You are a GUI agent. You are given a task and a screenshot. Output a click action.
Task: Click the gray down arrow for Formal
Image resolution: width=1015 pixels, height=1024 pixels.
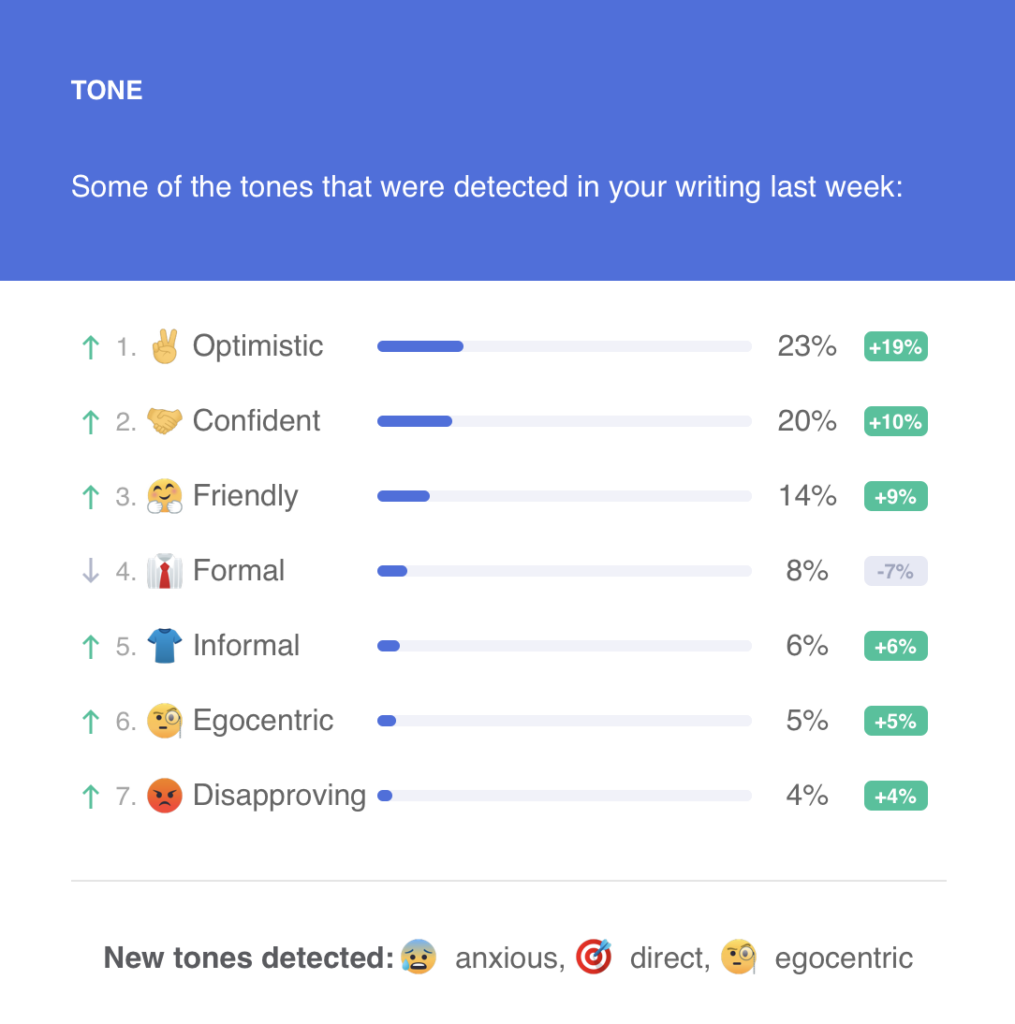coord(91,571)
